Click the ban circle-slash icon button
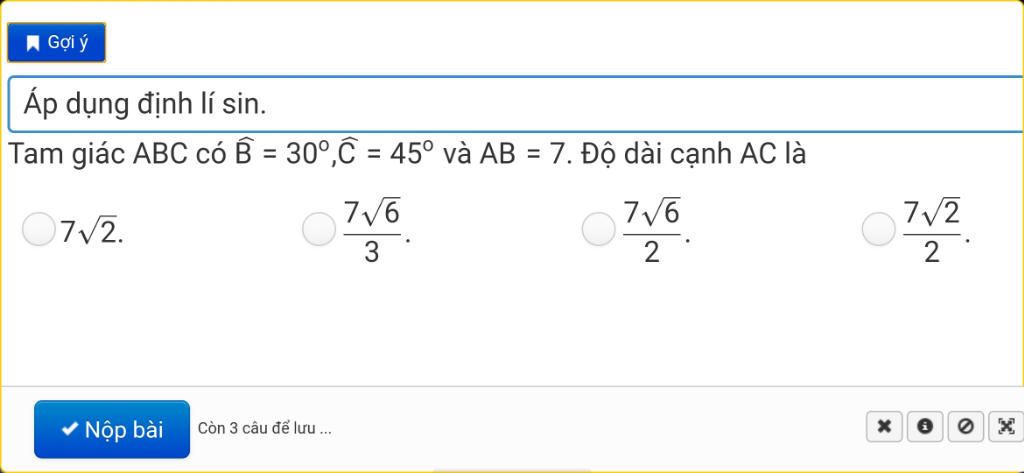Image resolution: width=1024 pixels, height=473 pixels. click(965, 427)
